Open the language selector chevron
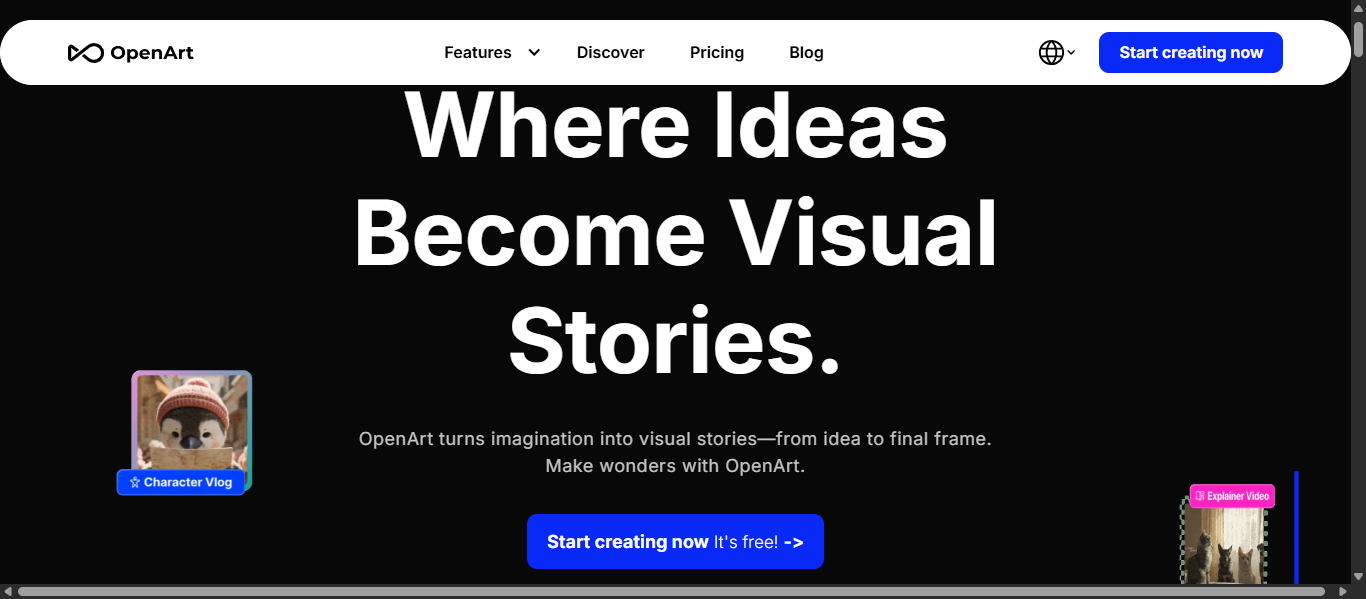The image size is (1366, 599). pos(1073,53)
